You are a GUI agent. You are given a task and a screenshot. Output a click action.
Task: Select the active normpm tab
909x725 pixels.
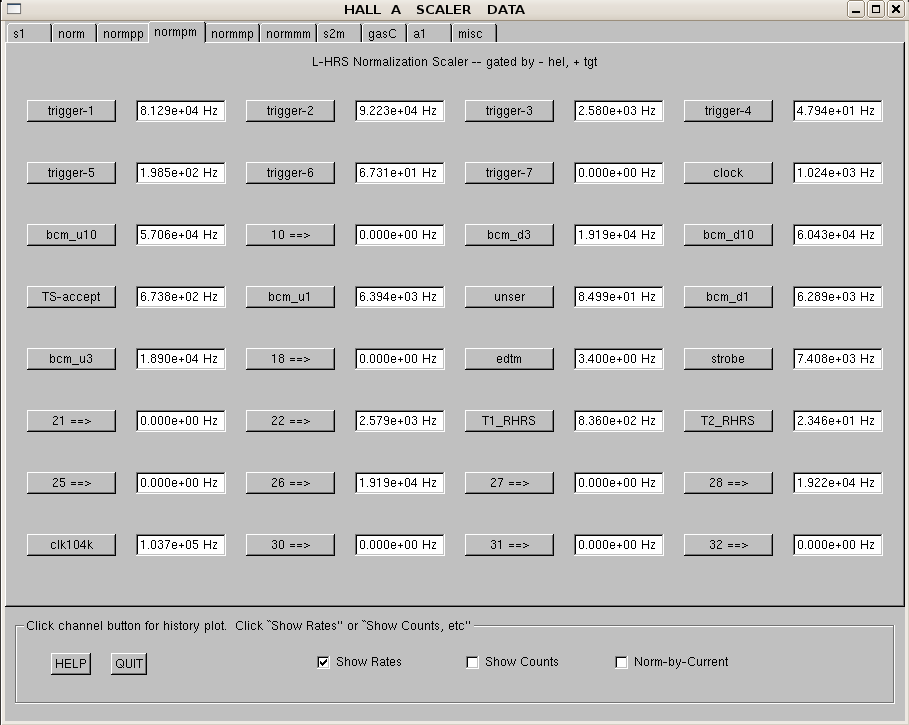(x=177, y=32)
